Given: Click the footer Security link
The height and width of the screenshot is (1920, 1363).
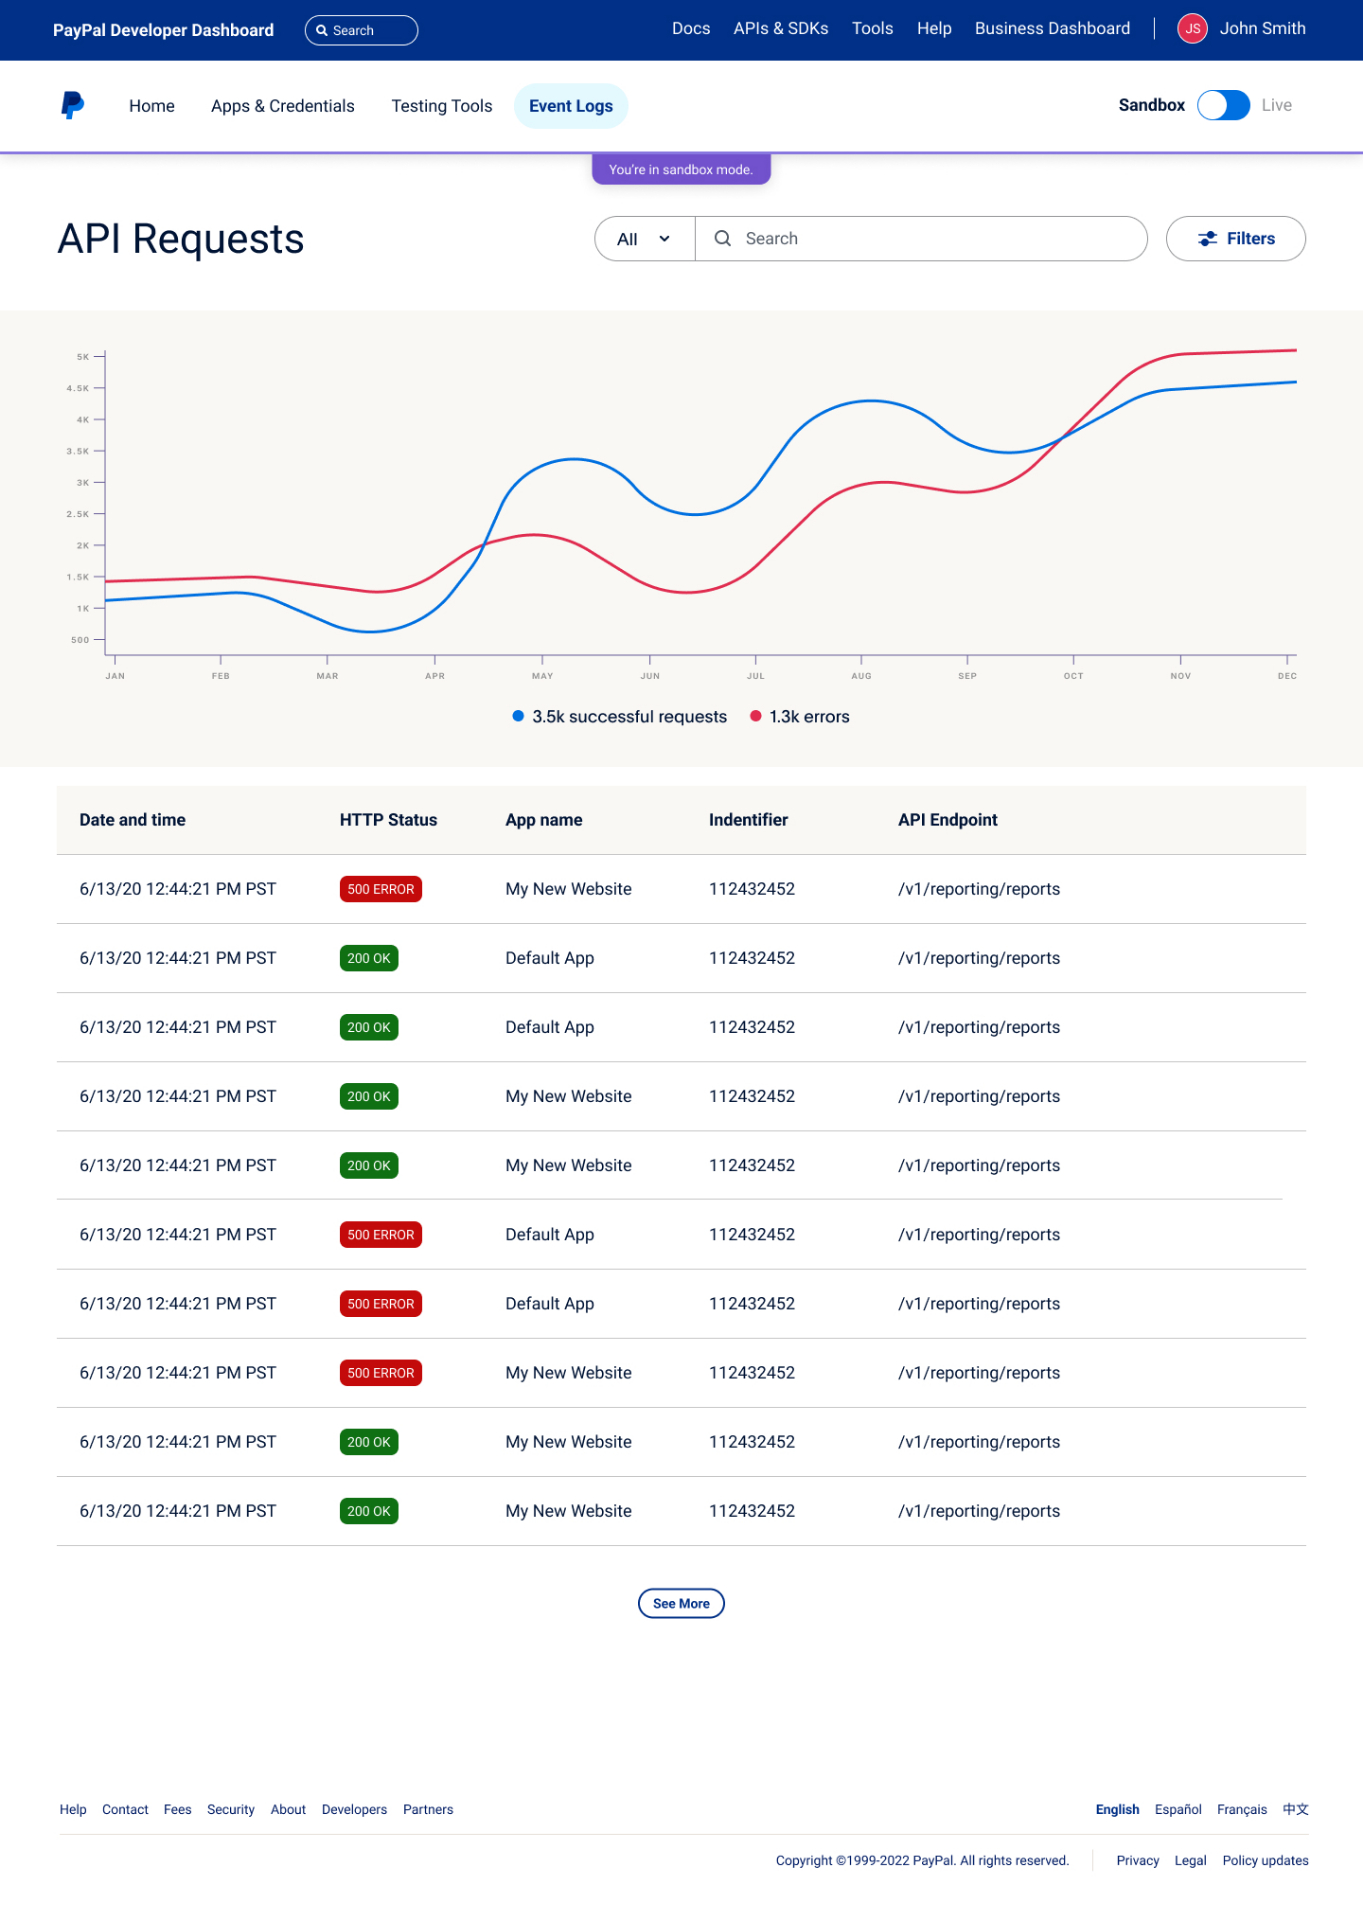Looking at the screenshot, I should tap(231, 1809).
